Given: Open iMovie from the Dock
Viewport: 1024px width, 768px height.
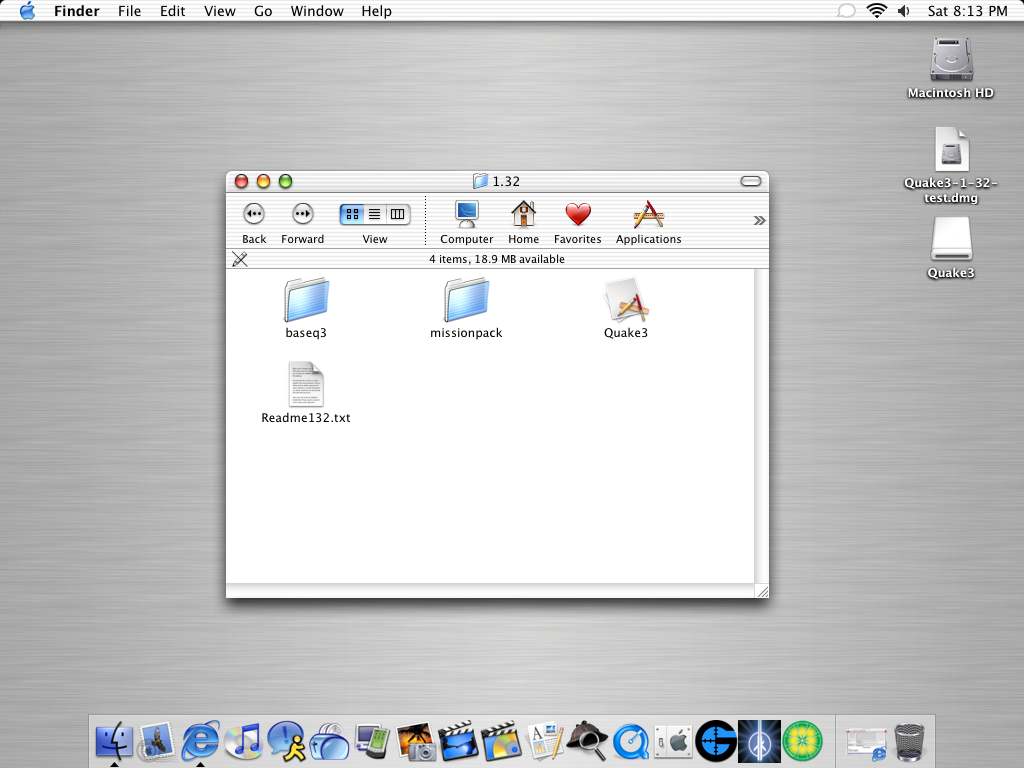Looking at the screenshot, I should pos(458,741).
